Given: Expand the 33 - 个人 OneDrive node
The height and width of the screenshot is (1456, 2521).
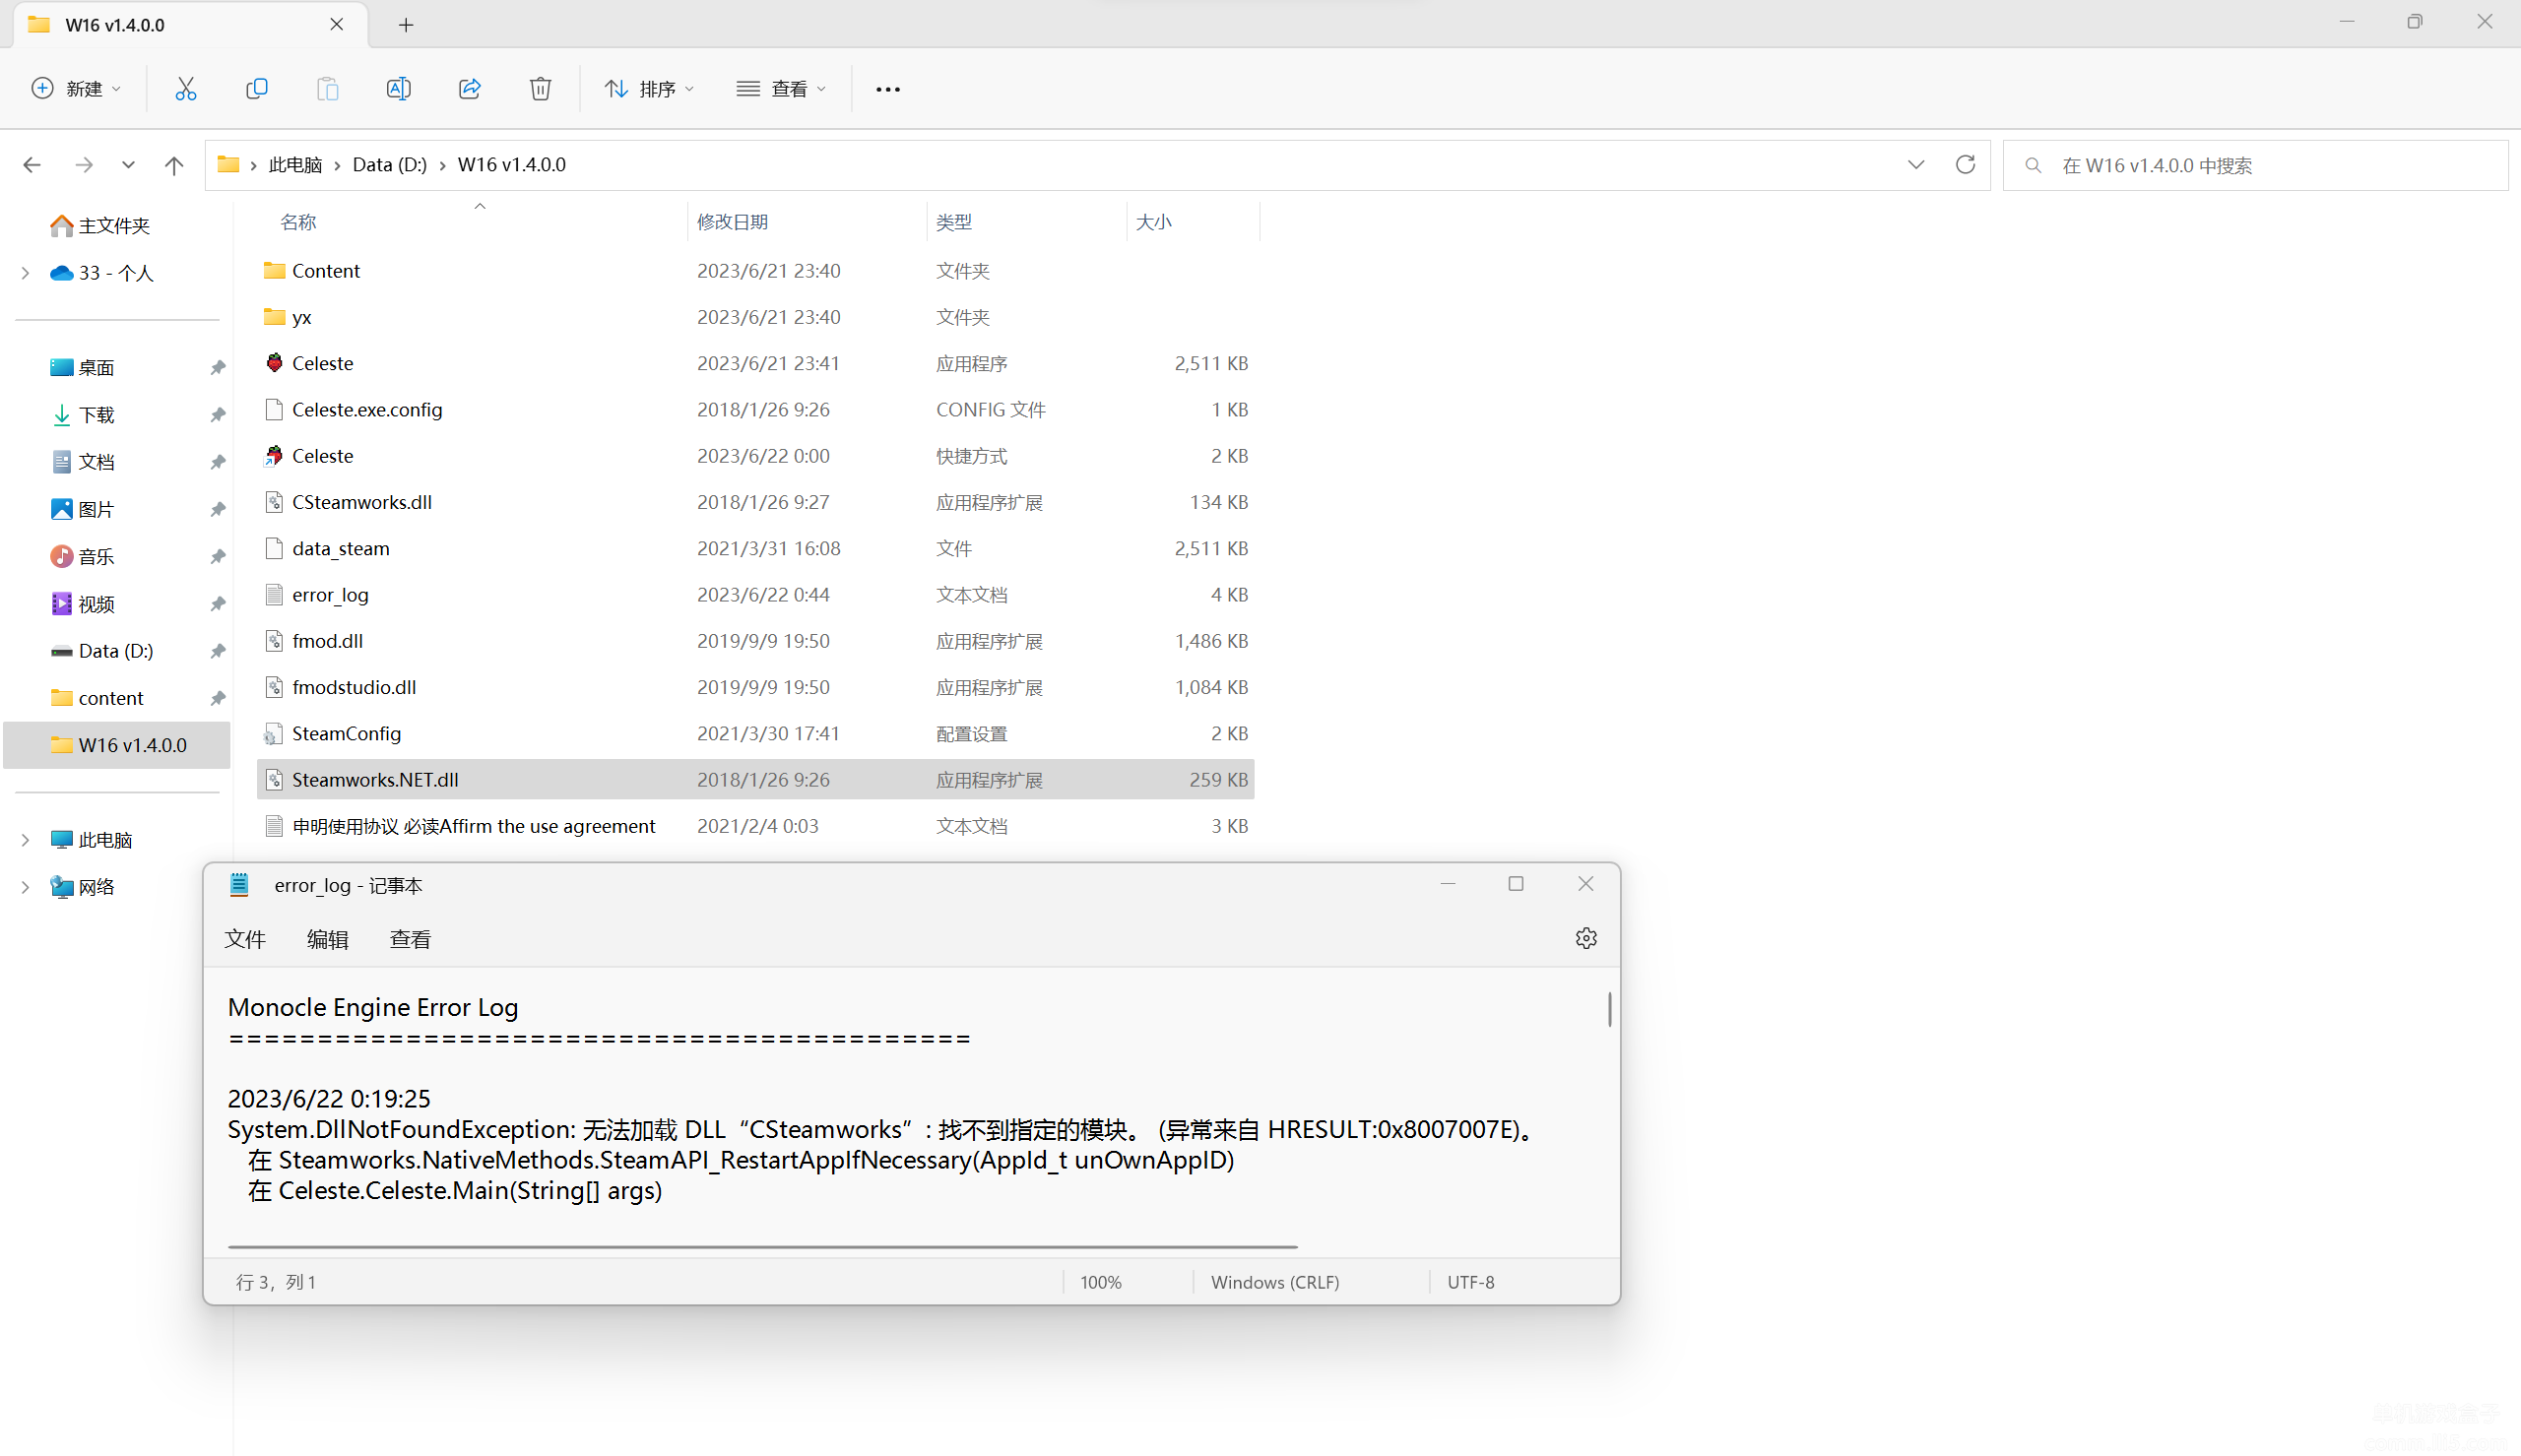Looking at the screenshot, I should coord(25,273).
